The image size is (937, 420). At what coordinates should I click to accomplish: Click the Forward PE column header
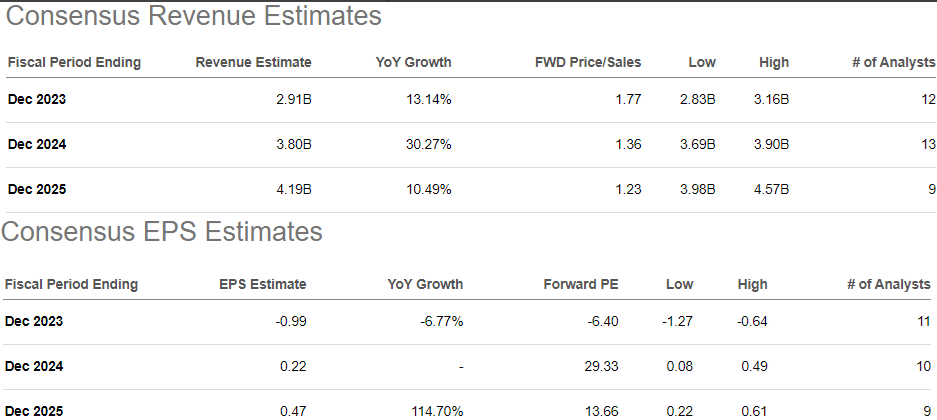click(582, 284)
